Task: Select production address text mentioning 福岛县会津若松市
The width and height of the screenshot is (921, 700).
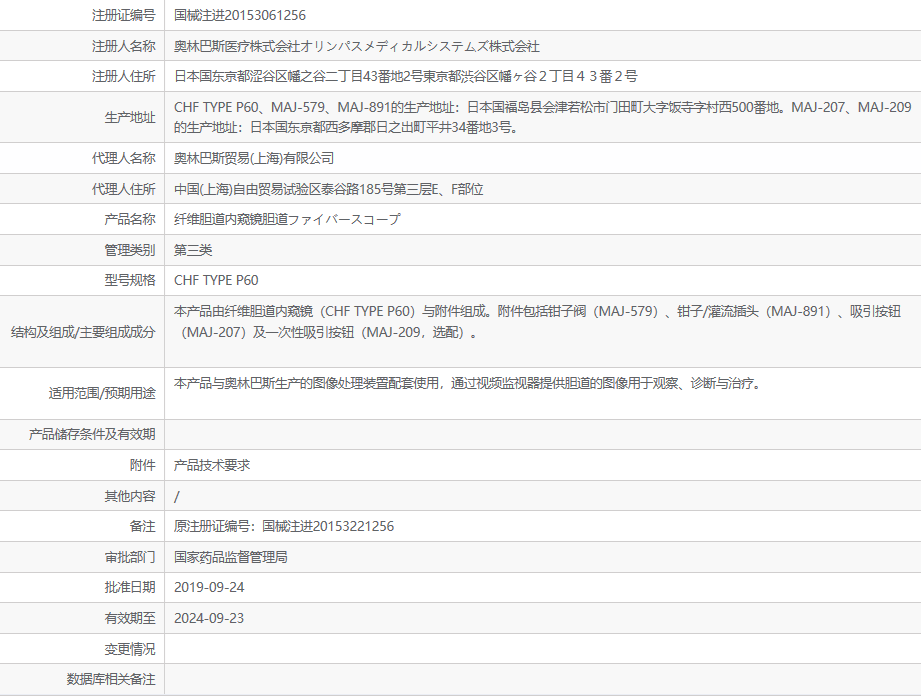Action: [543, 117]
